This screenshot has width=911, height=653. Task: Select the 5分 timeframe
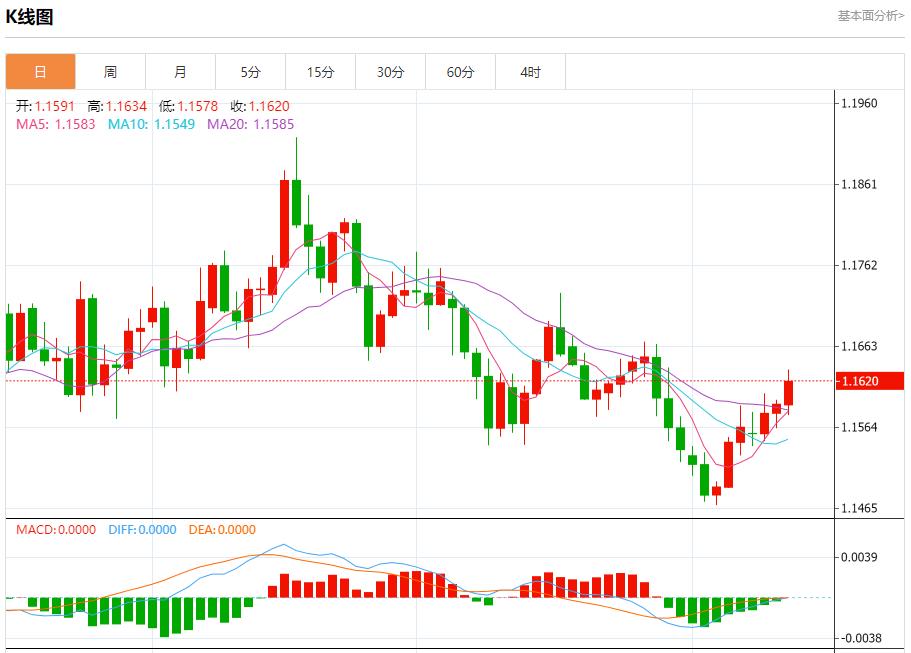pyautogui.click(x=251, y=71)
